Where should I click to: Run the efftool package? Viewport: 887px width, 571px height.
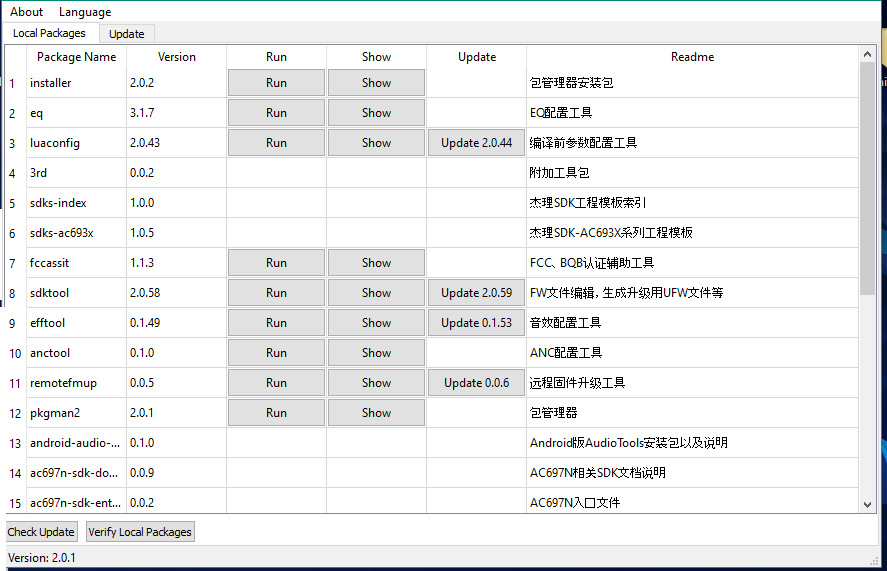(276, 323)
